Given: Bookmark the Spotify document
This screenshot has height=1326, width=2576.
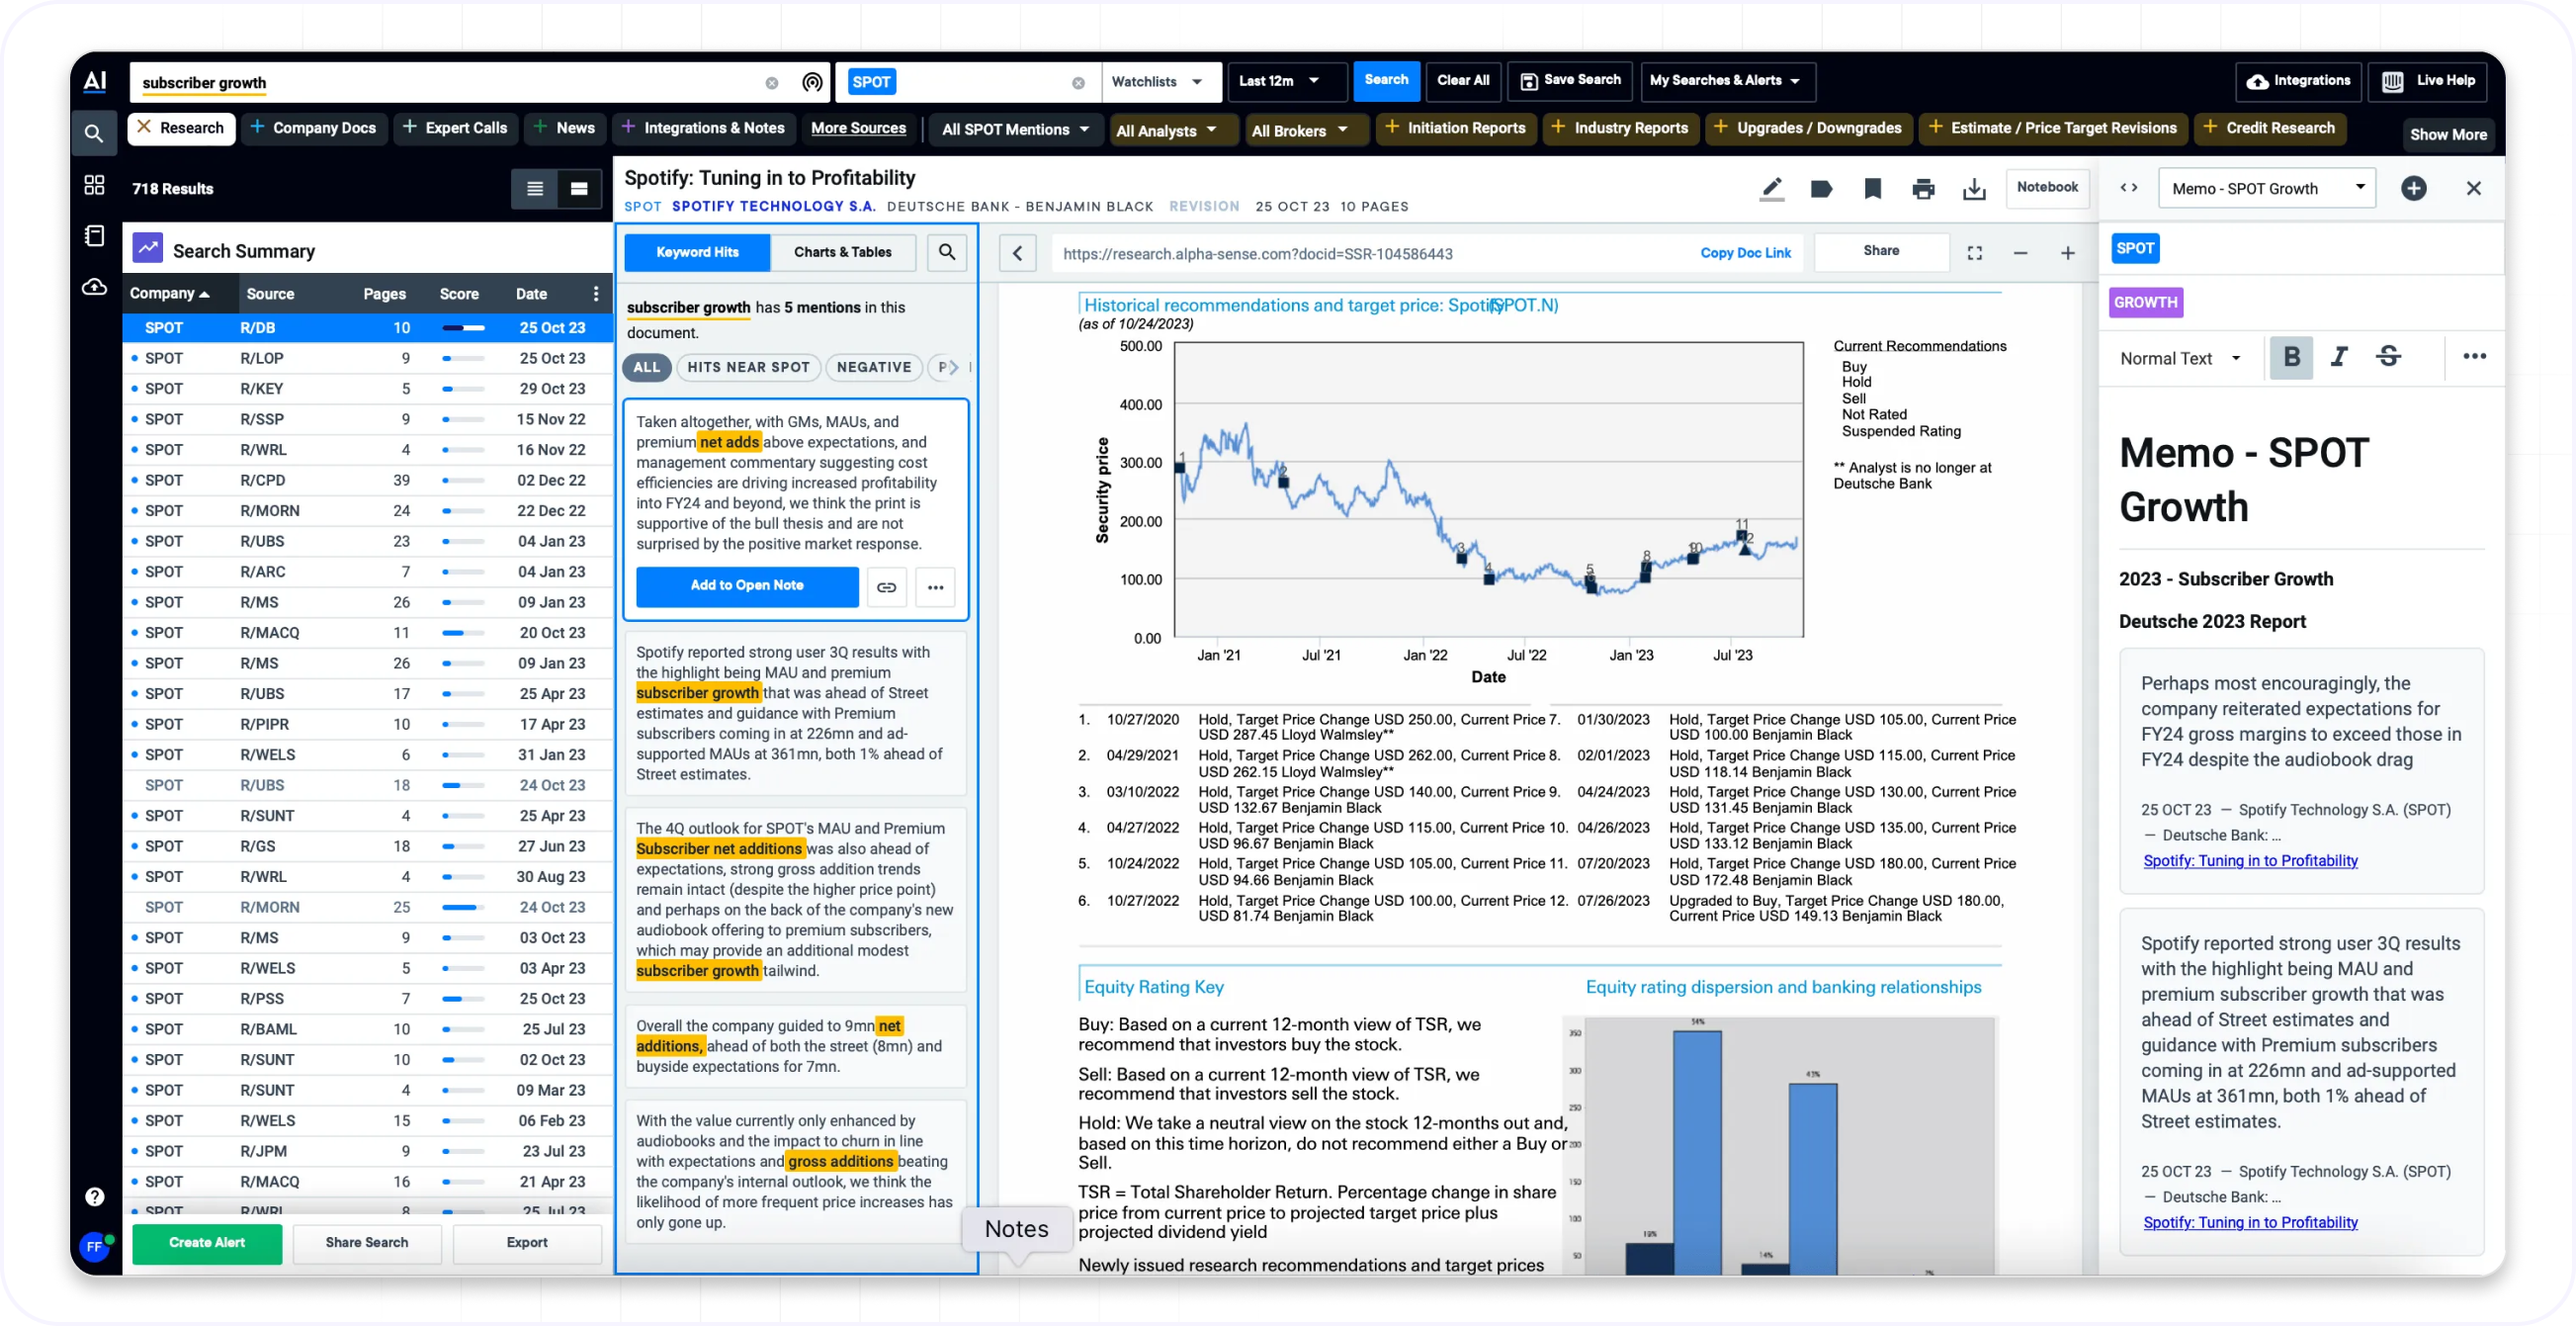Looking at the screenshot, I should (x=1872, y=189).
